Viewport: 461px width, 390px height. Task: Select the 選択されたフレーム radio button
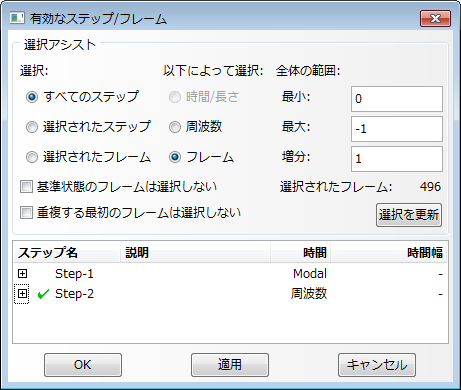tap(32, 157)
